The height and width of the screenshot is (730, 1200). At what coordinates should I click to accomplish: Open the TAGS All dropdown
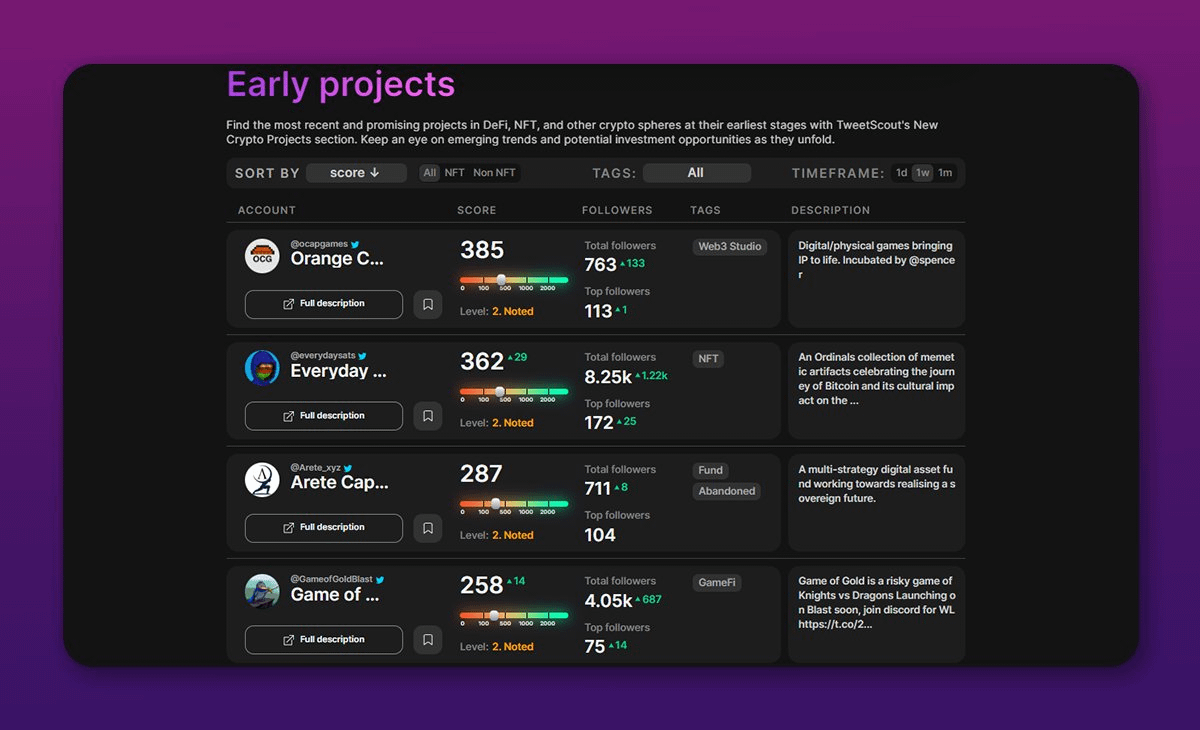(697, 172)
